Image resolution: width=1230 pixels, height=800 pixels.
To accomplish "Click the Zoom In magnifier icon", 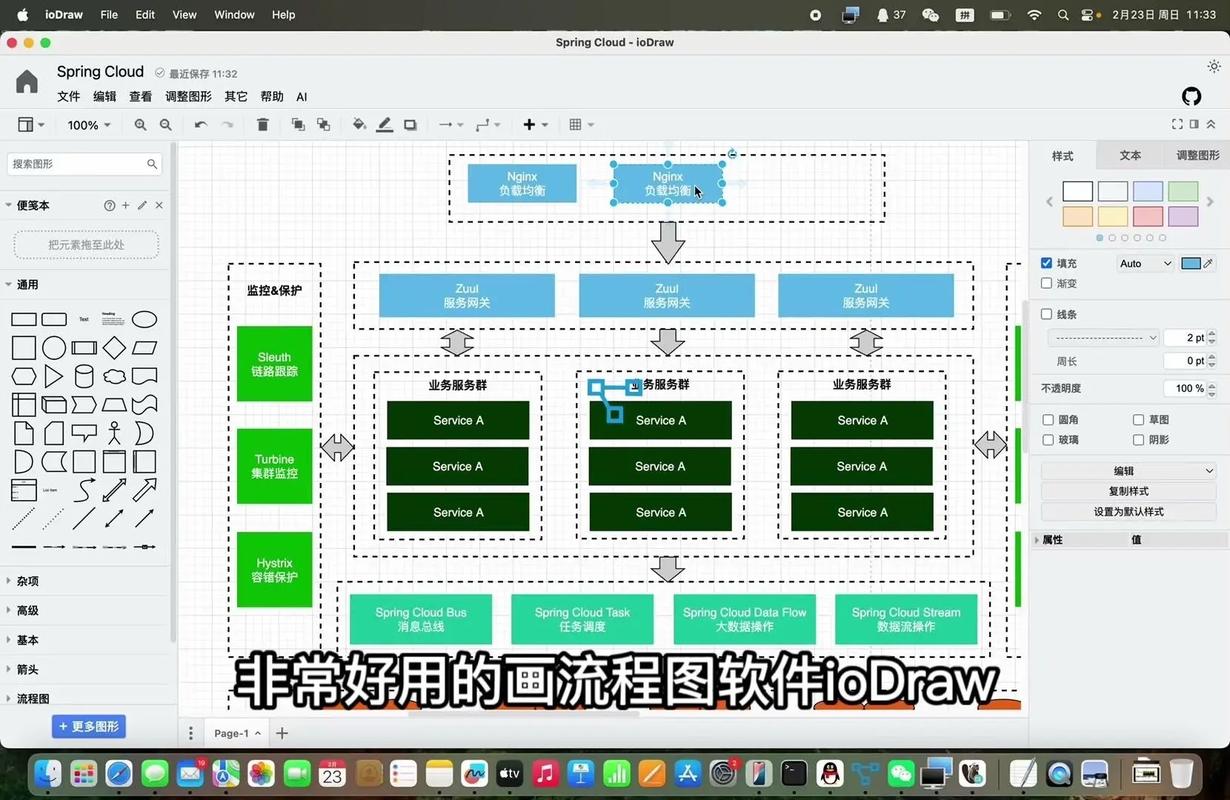I will pos(140,124).
